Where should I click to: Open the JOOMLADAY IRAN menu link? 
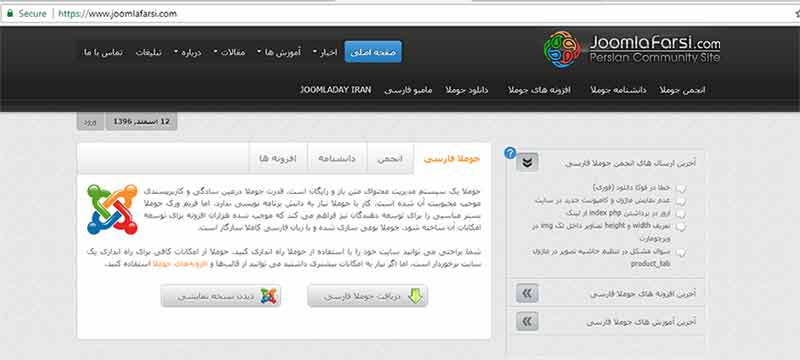[335, 90]
